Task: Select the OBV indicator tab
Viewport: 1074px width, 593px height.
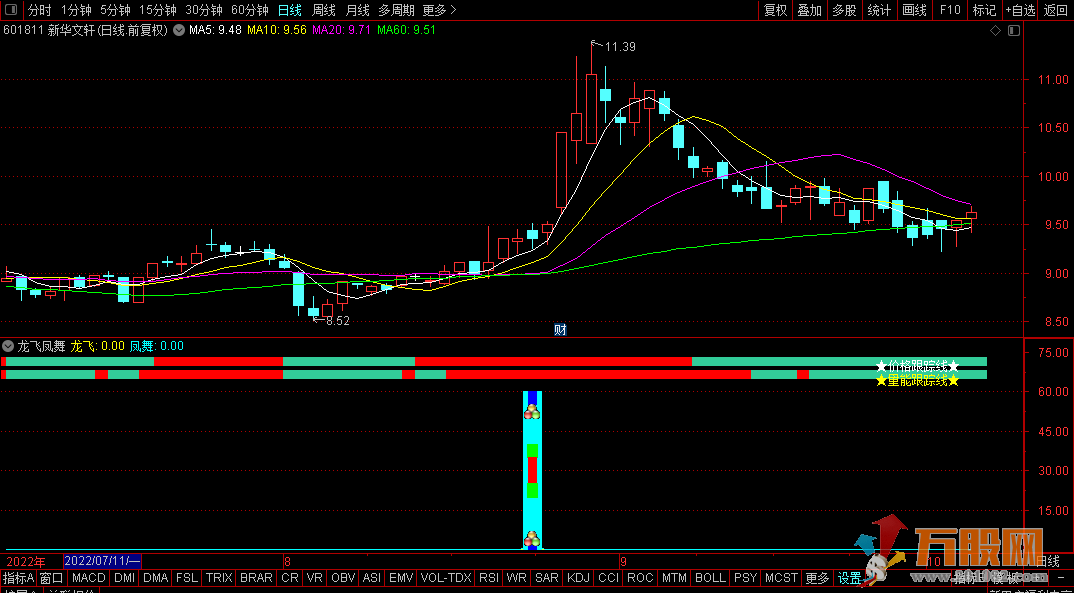Action: (344, 578)
